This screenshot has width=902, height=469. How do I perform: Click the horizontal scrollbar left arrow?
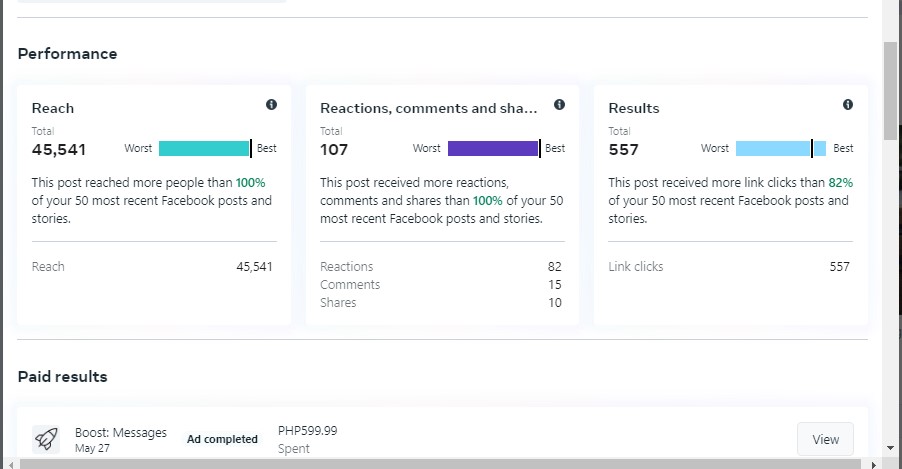coord(11,464)
